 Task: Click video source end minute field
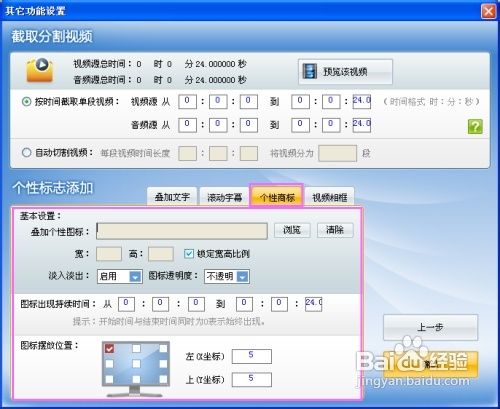click(x=331, y=102)
